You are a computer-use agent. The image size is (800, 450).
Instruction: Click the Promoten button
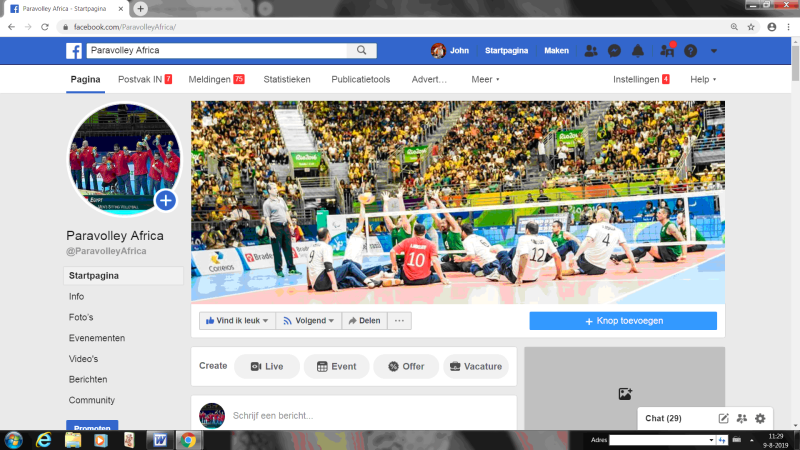click(92, 426)
